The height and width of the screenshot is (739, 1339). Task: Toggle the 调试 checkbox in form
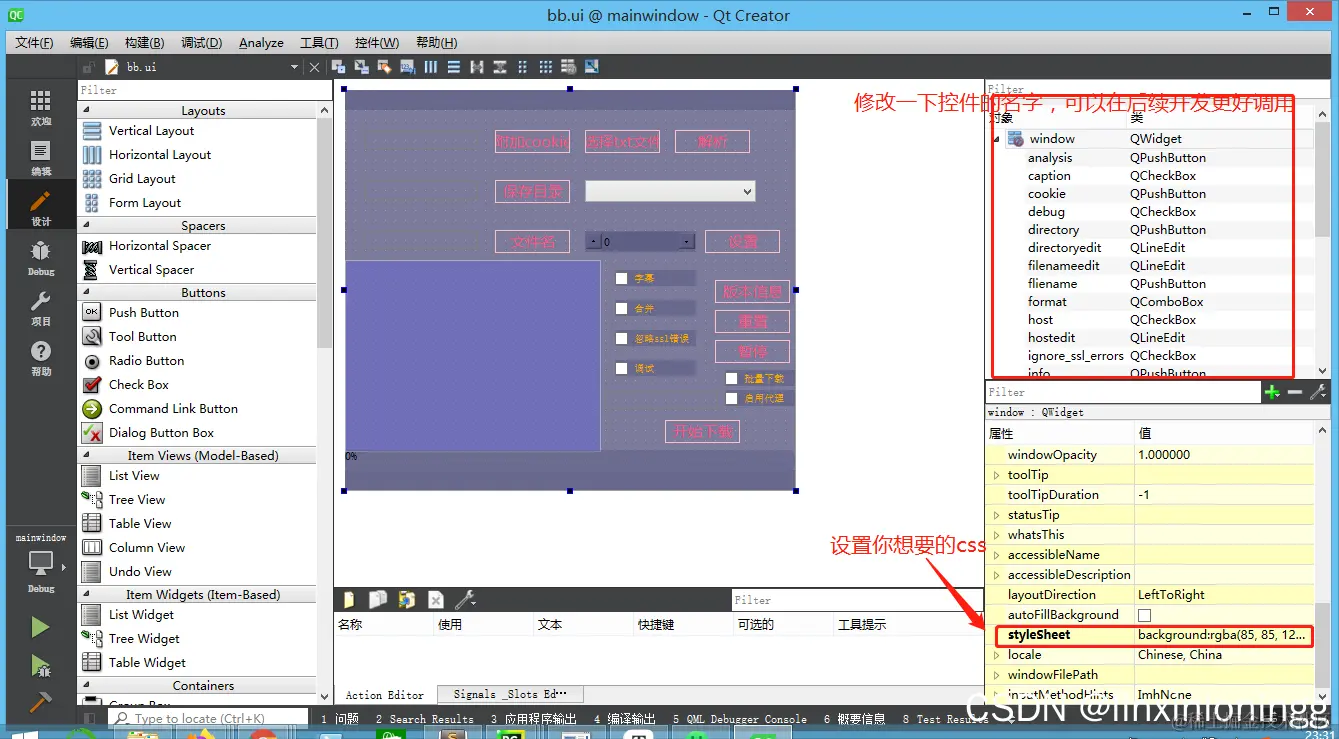(x=622, y=368)
